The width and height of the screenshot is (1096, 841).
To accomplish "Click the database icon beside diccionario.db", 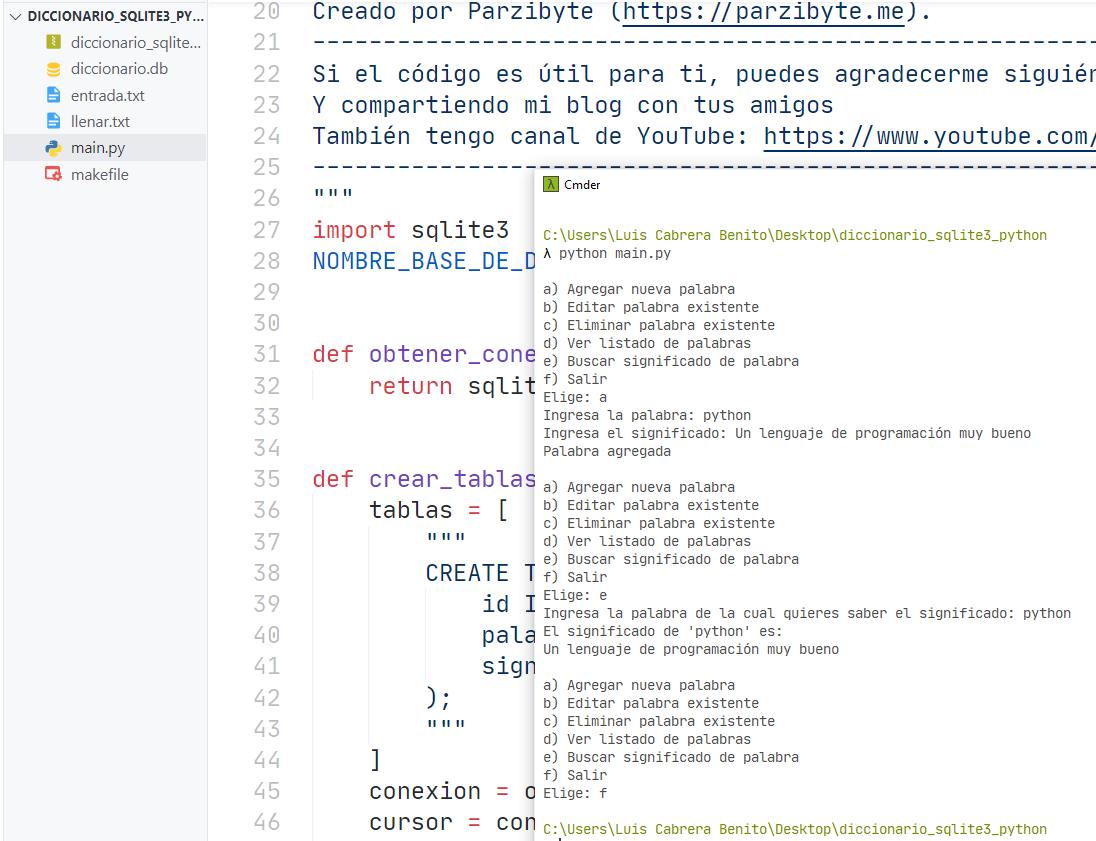I will pyautogui.click(x=53, y=69).
